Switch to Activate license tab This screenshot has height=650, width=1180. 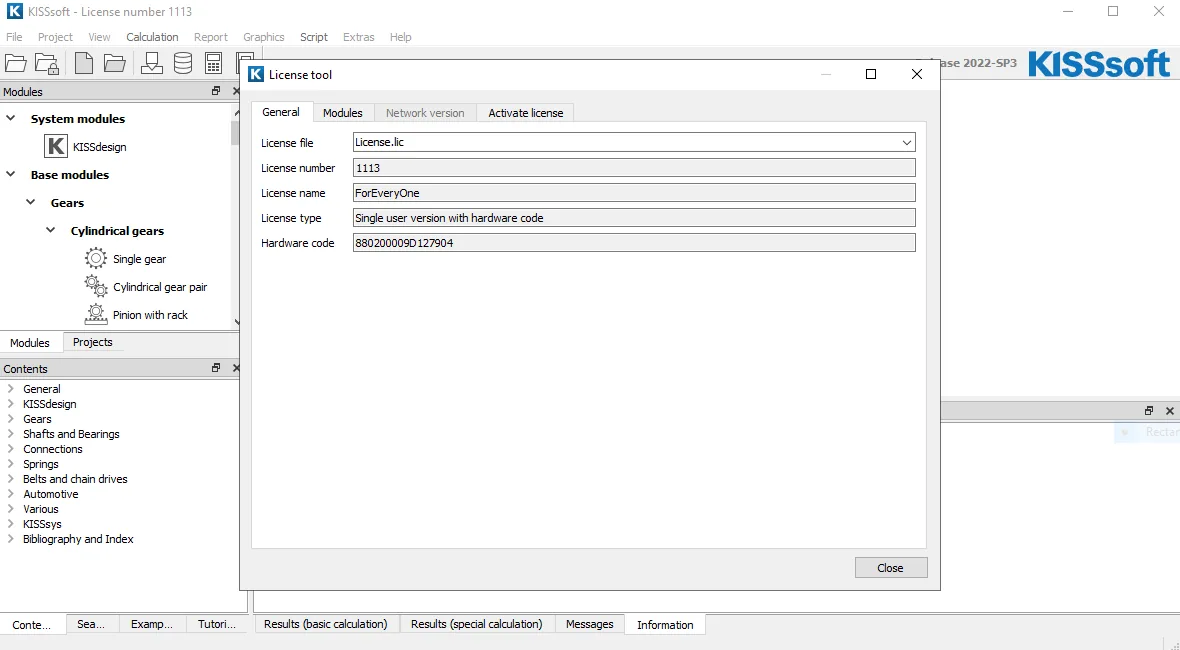coord(525,113)
